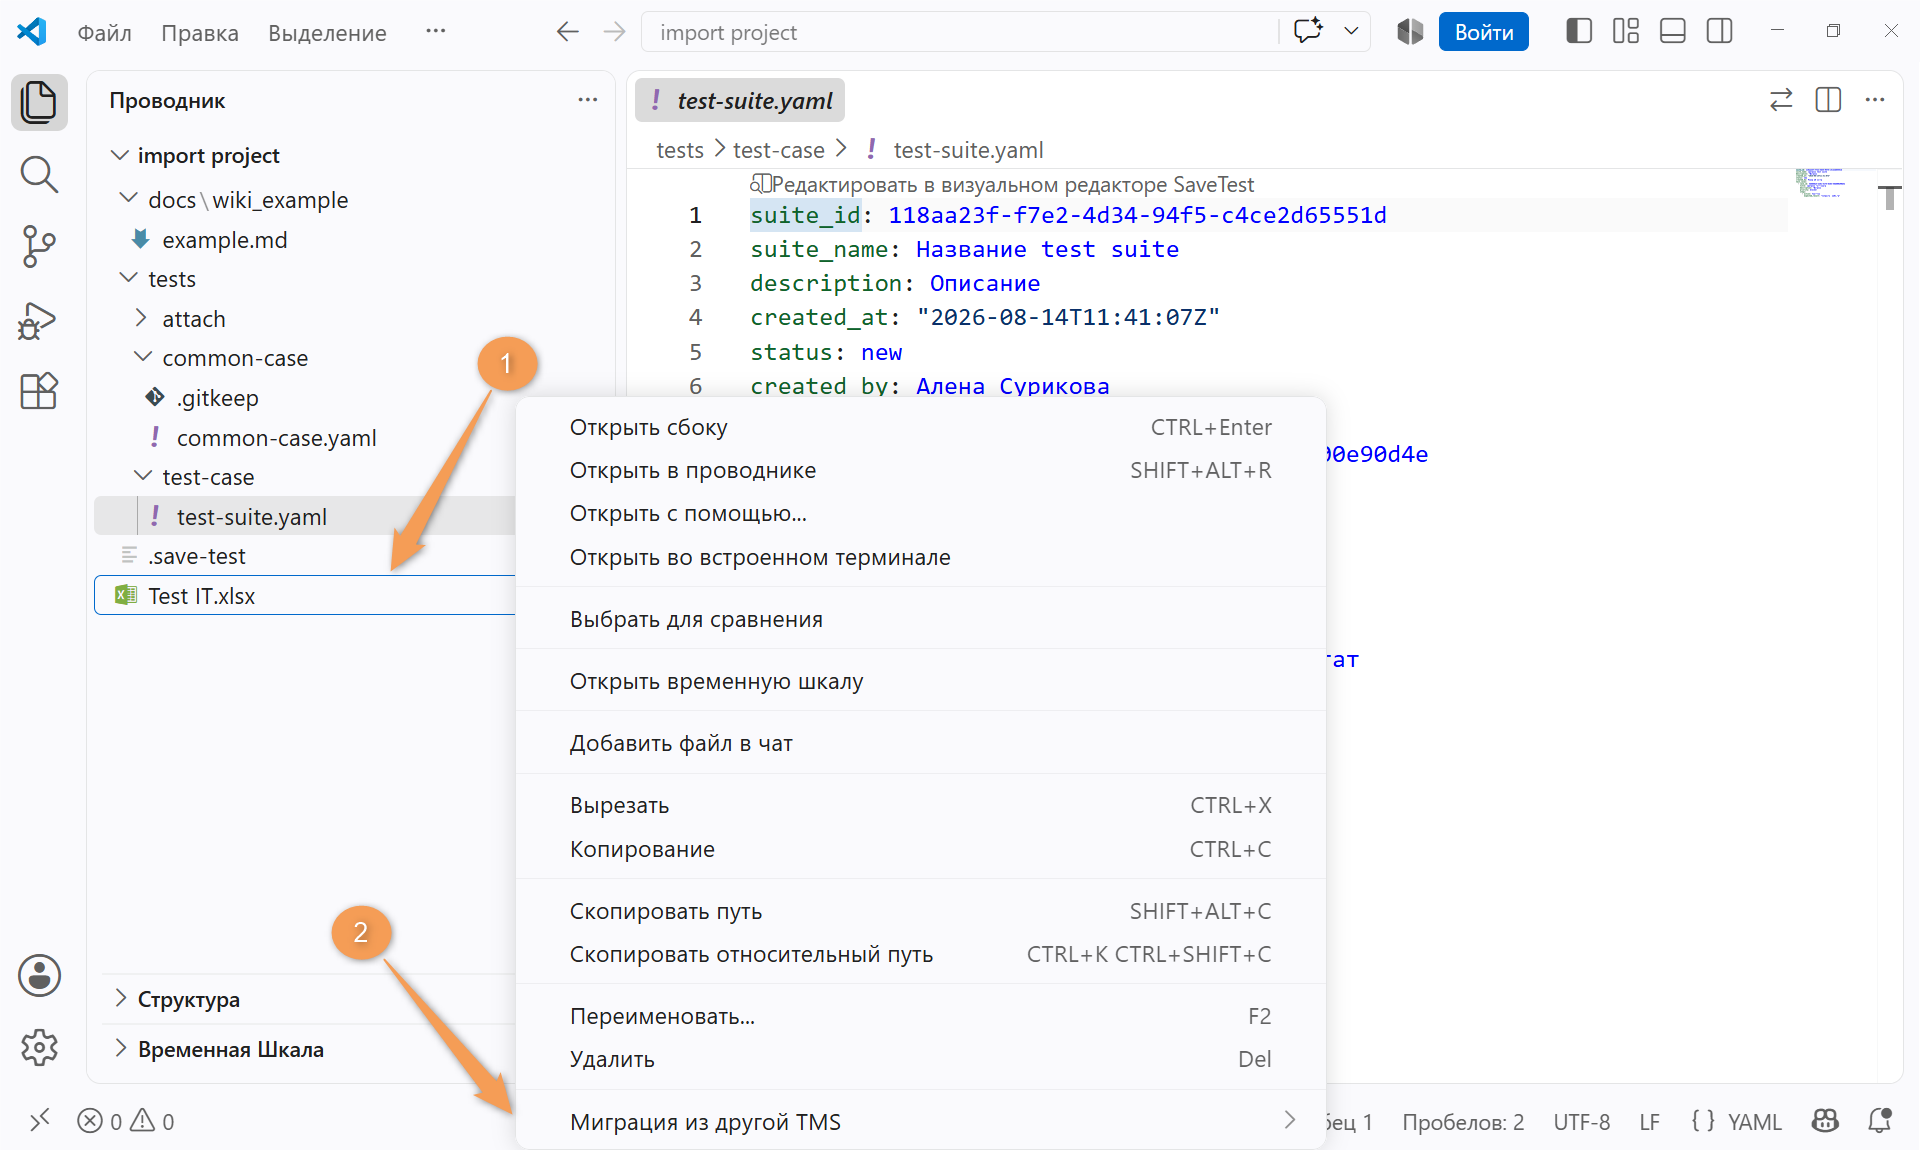This screenshot has width=1920, height=1150.
Task: Open notifications bell in status bar
Action: tap(1880, 1121)
